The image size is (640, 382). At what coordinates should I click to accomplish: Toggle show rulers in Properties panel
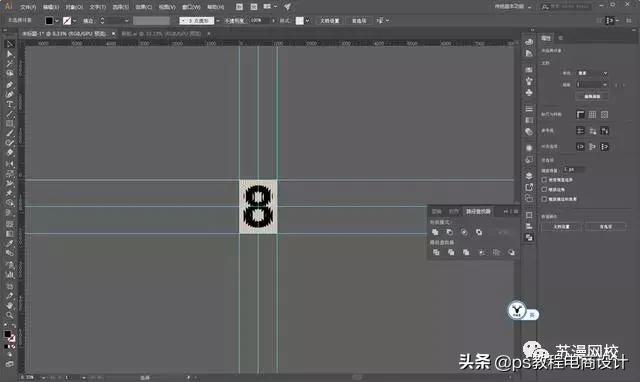(x=580, y=115)
